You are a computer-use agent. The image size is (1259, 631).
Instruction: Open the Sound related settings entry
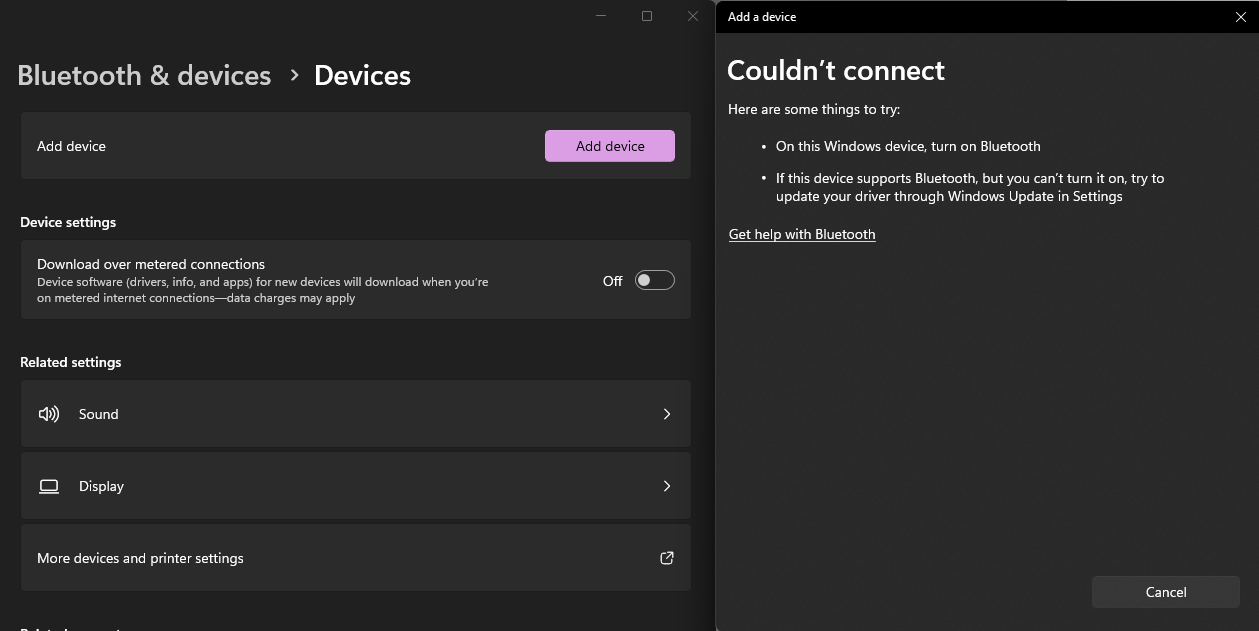355,414
